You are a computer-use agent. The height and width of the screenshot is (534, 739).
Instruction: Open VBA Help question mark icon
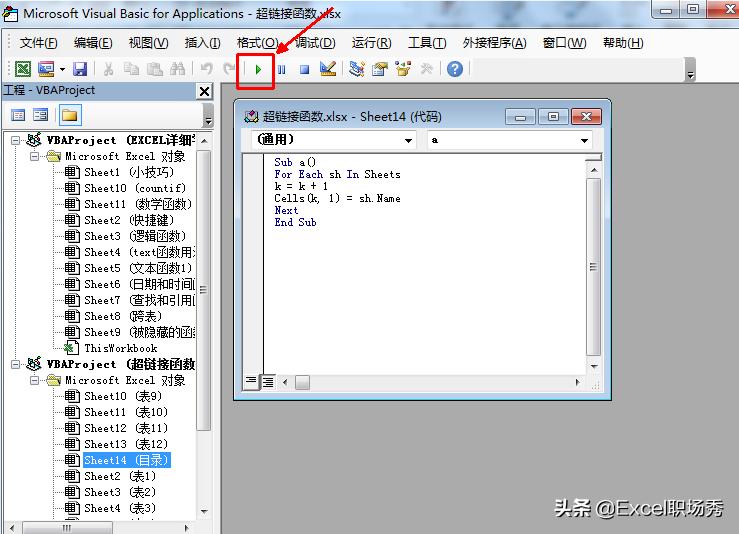(x=455, y=69)
